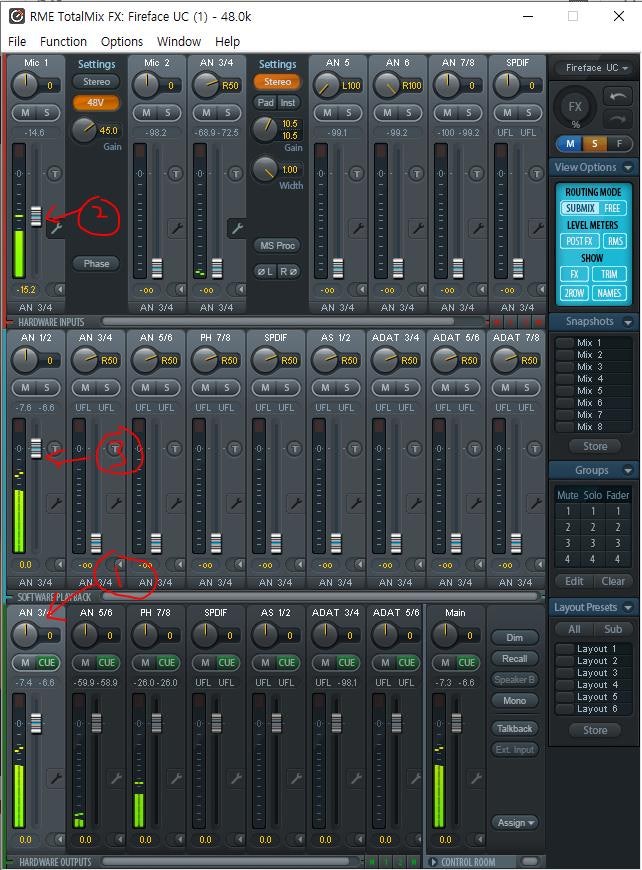The image size is (642, 870).
Task: Collapse the Hardware Inputs row
Action: (x=10, y=322)
